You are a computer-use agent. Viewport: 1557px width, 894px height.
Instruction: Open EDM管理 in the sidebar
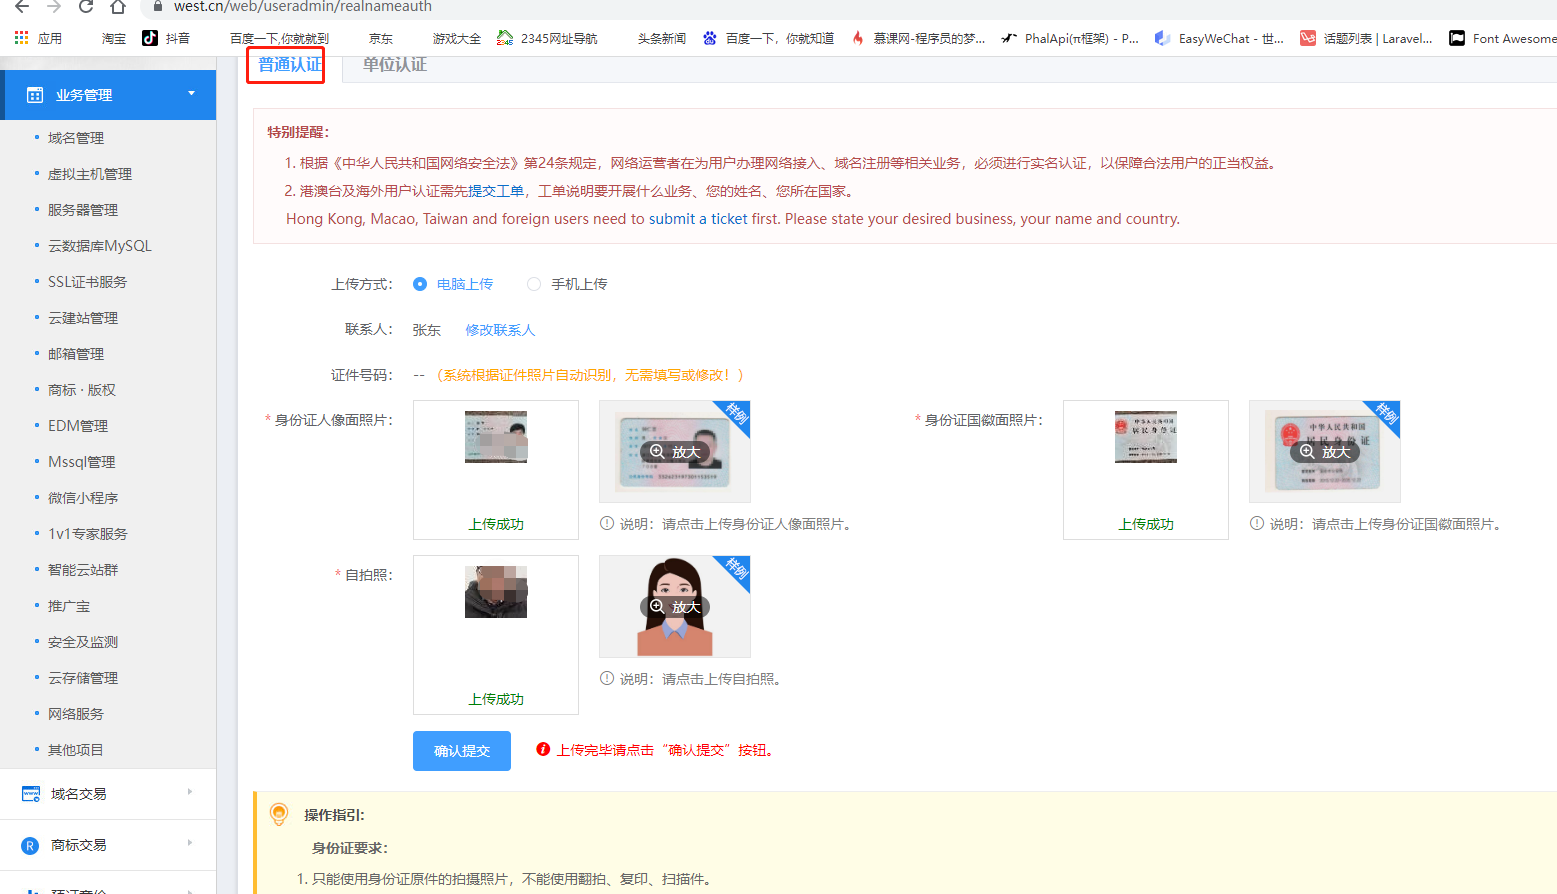tap(78, 426)
